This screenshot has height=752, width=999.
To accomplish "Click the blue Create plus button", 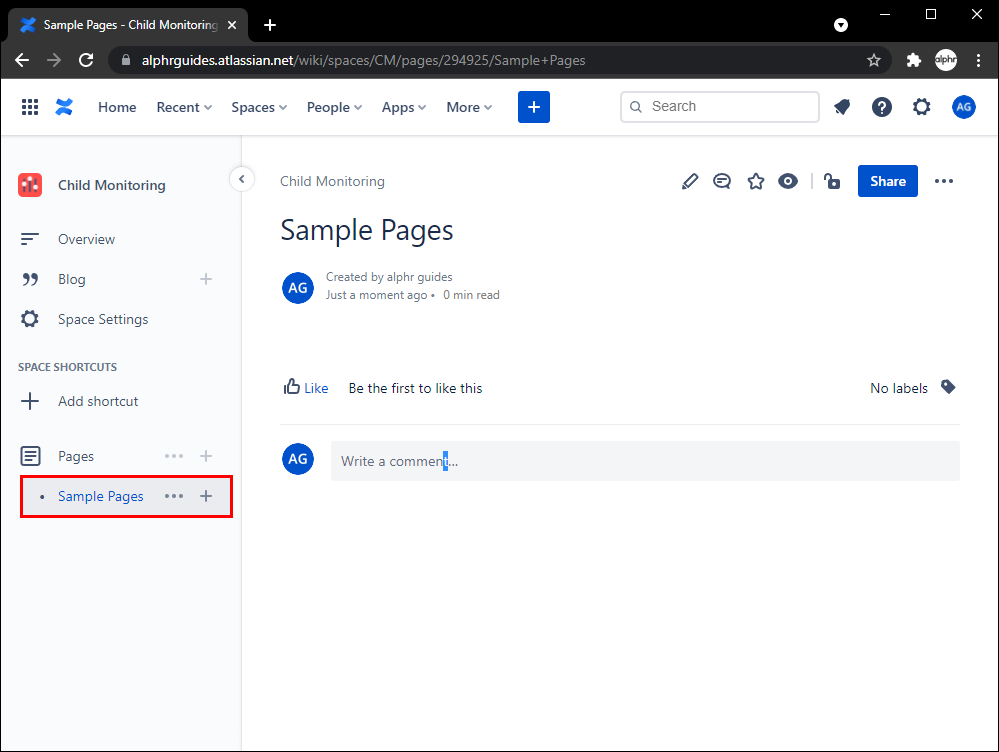I will (534, 107).
